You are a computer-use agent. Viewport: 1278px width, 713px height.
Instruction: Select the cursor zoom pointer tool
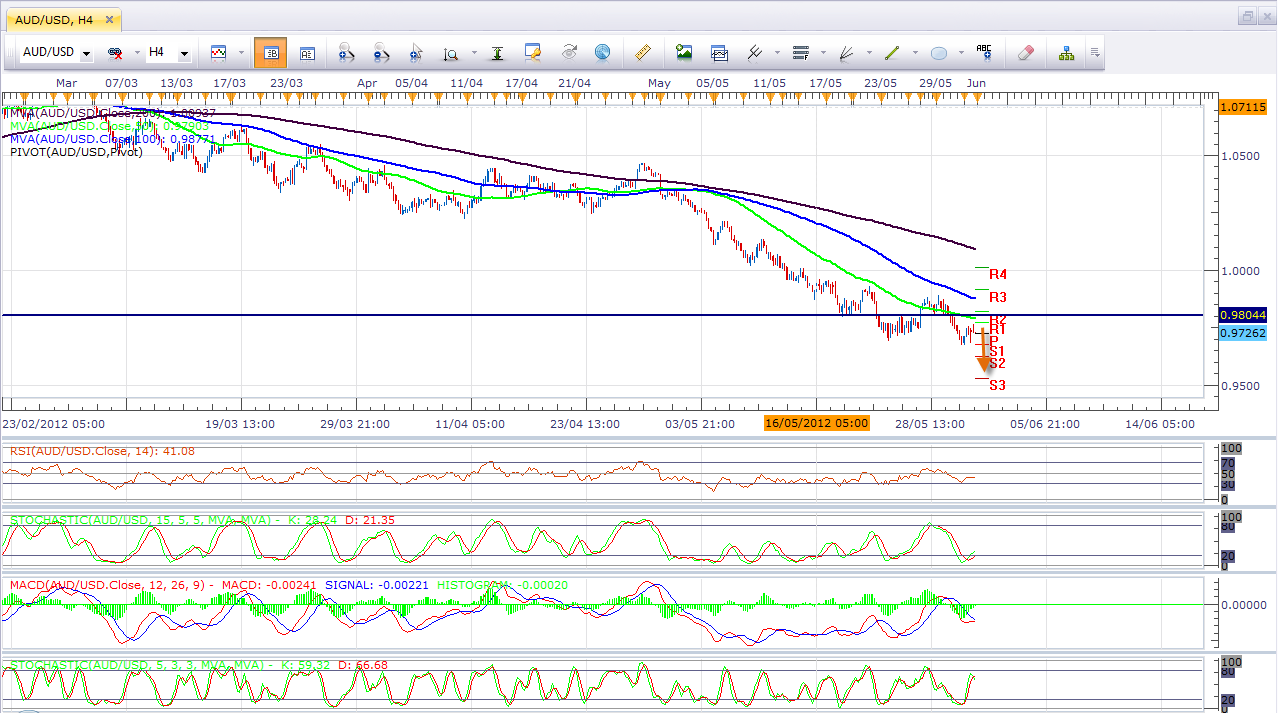[x=416, y=52]
